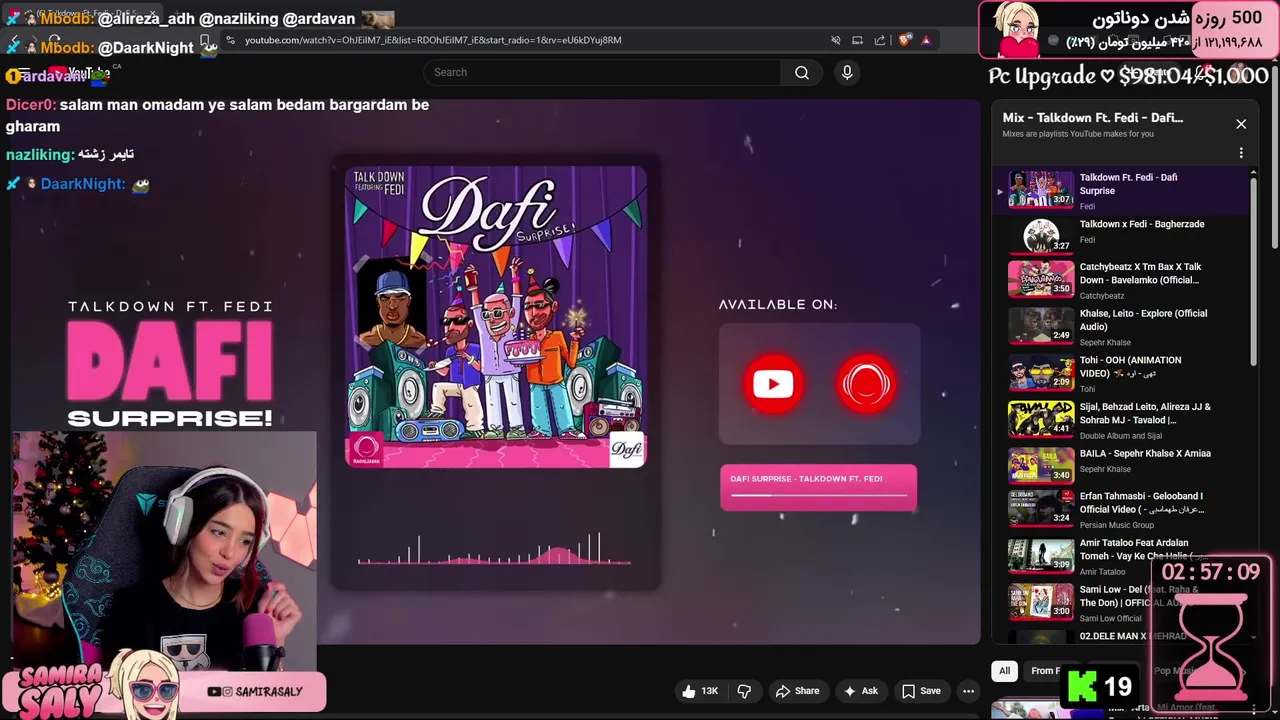Select 'Talkdown Ft. Fedi - Dafi Surprise' playlist item
Image resolution: width=1280 pixels, height=720 pixels.
pos(1122,190)
